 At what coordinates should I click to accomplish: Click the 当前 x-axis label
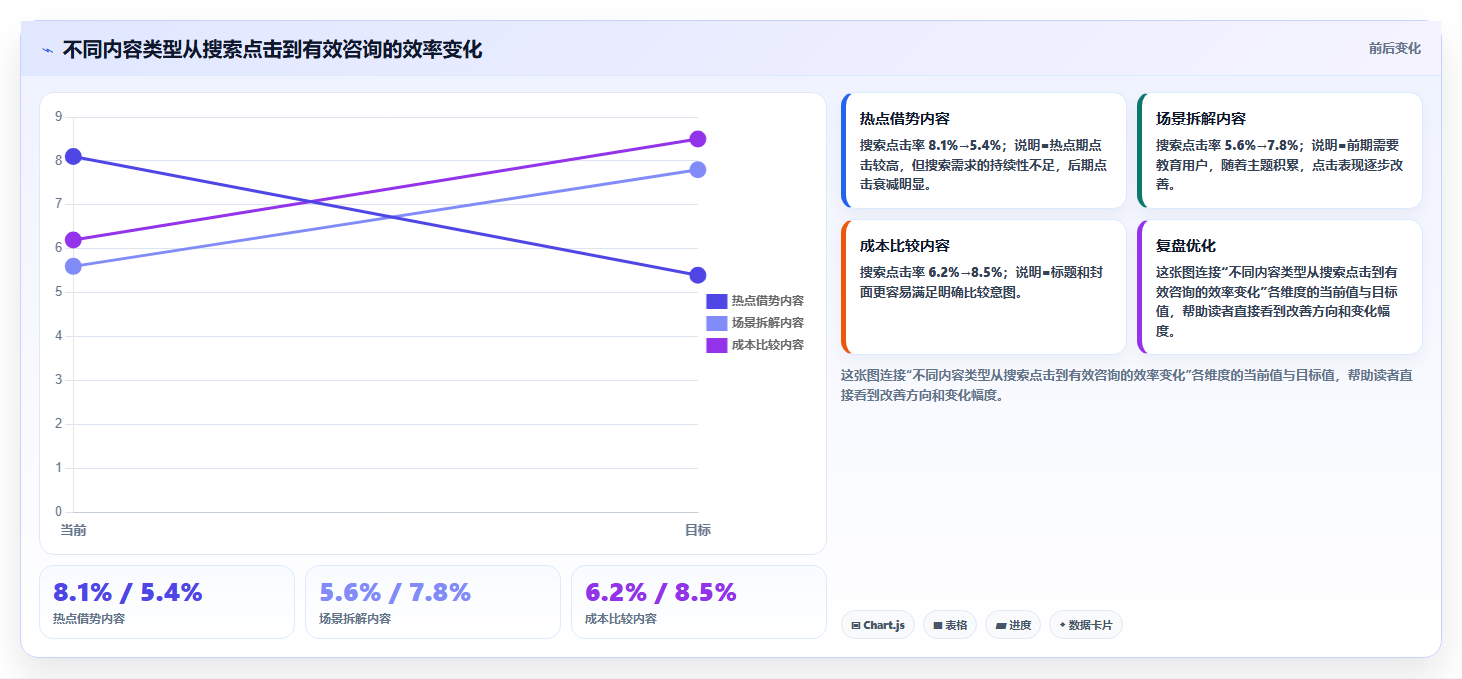point(73,530)
